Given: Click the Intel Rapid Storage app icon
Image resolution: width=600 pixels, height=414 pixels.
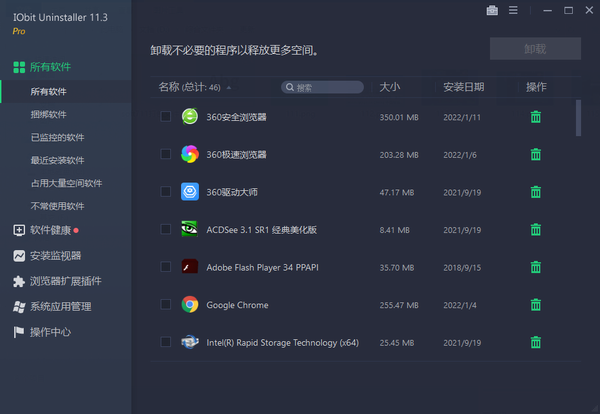Looking at the screenshot, I should point(190,342).
